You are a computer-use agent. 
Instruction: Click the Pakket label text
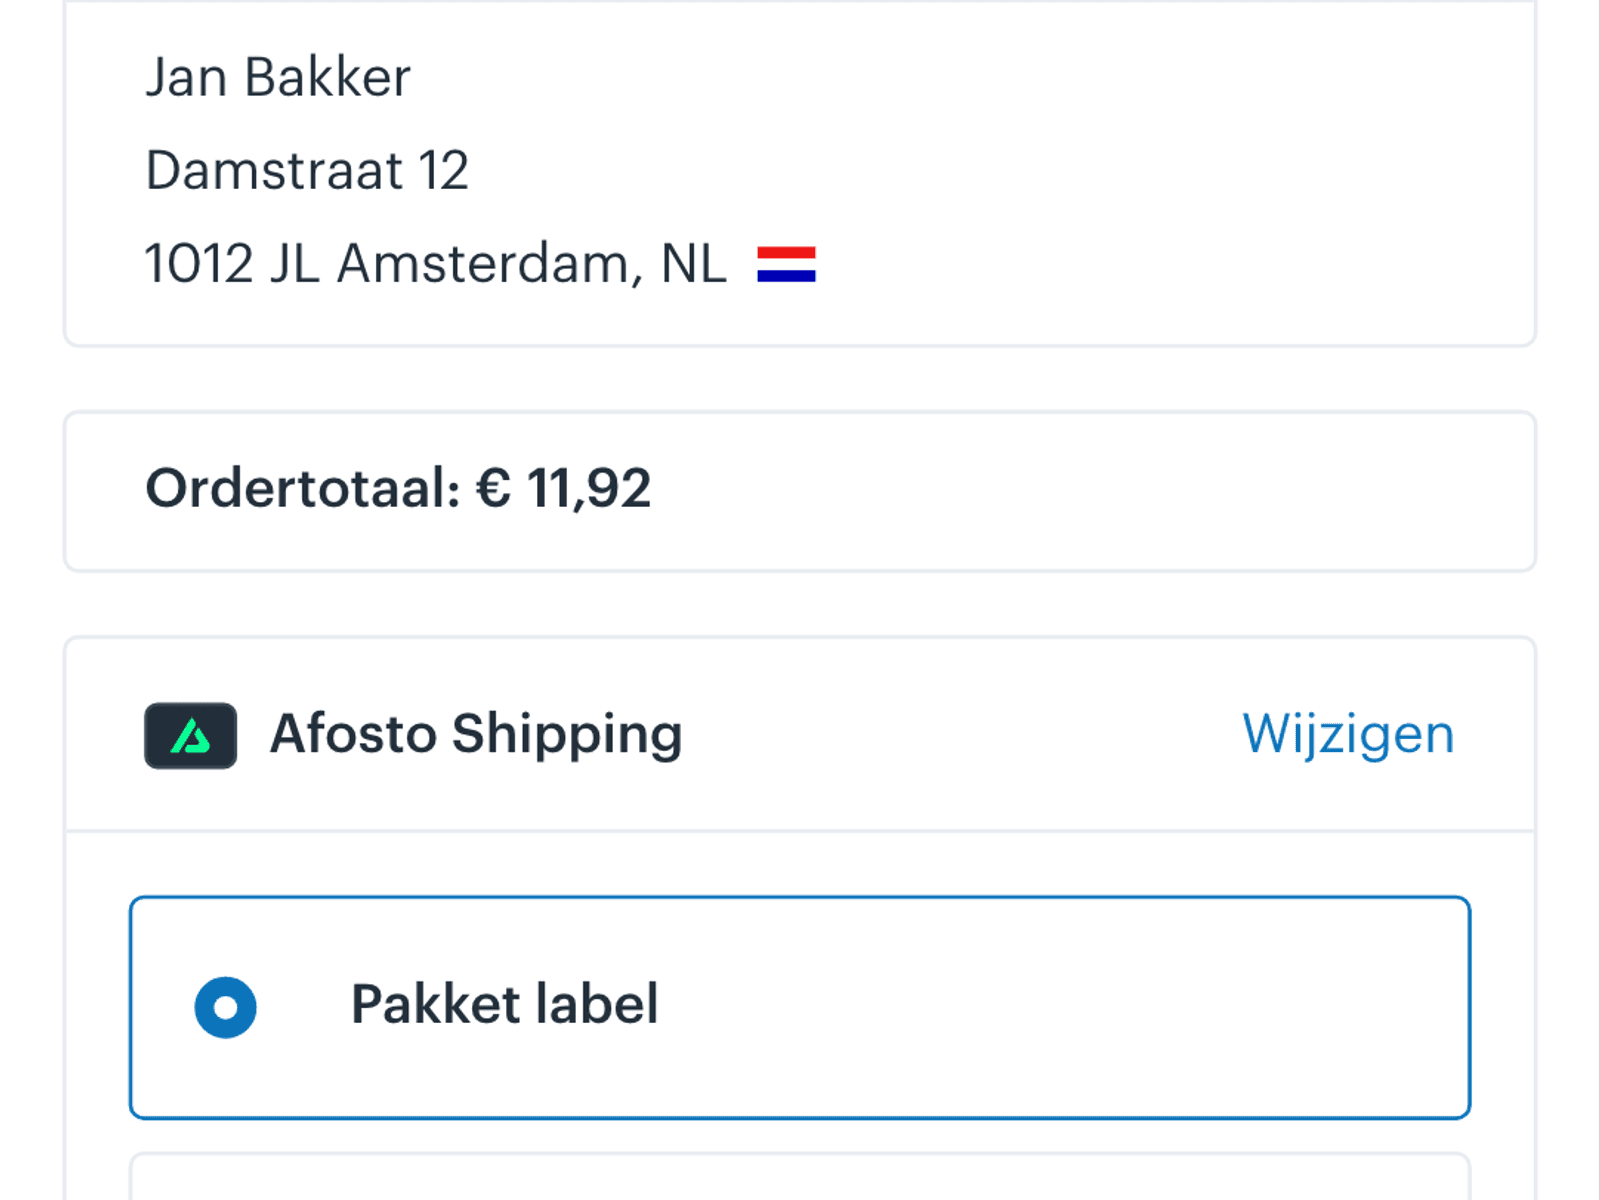[x=504, y=1004]
